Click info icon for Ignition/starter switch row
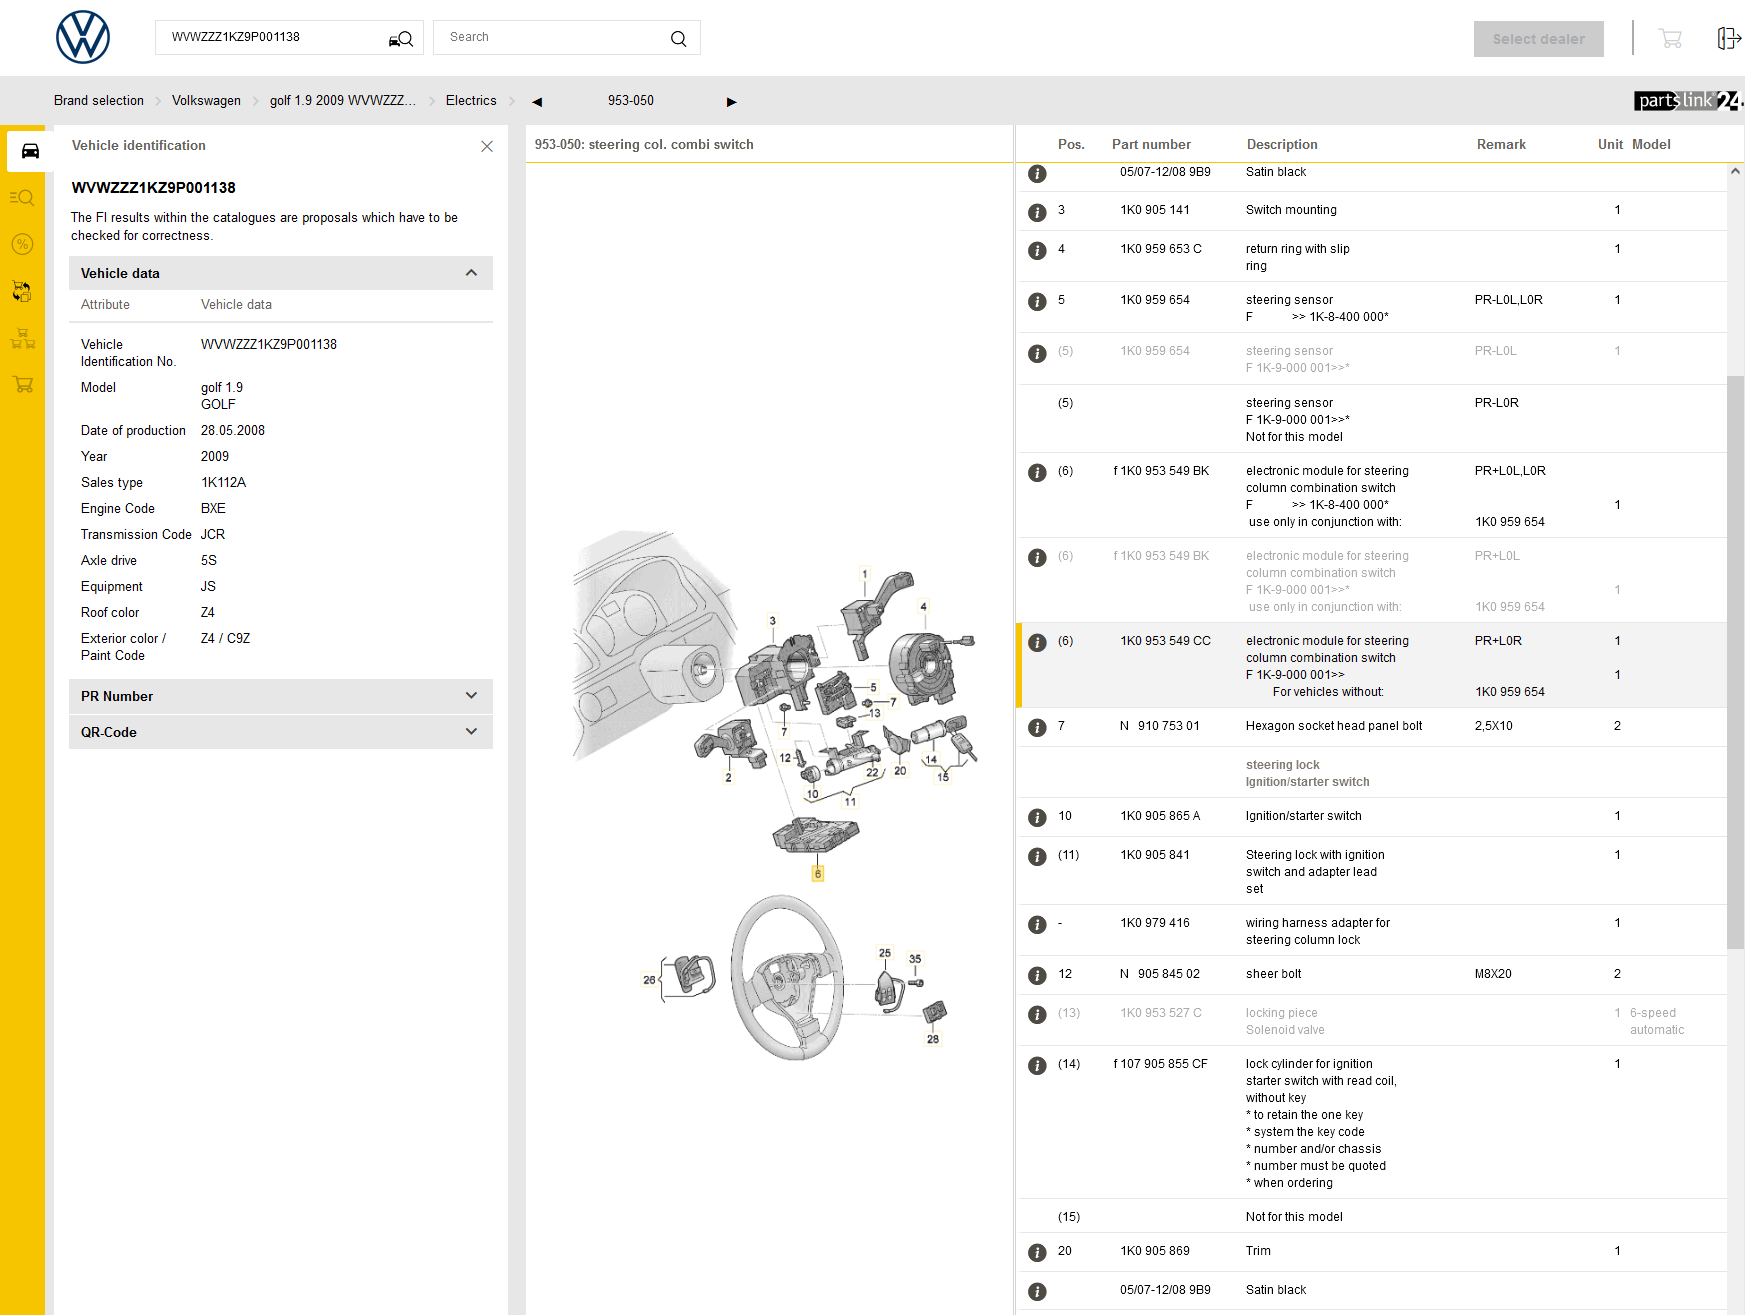Screen dimensions: 1745x1315 point(1037,818)
